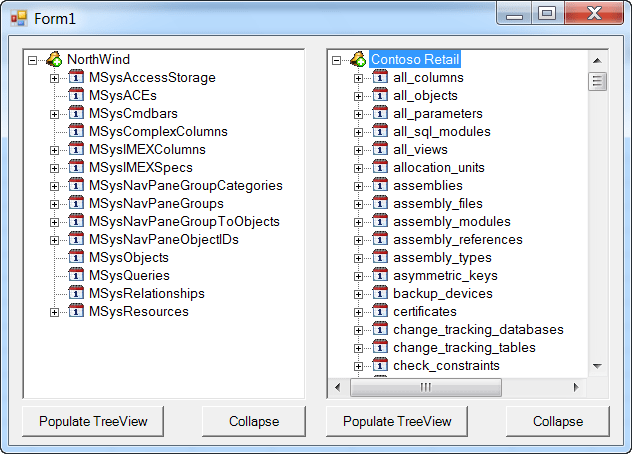Click the Contoso Retail database icon
The image size is (632, 454).
358,59
